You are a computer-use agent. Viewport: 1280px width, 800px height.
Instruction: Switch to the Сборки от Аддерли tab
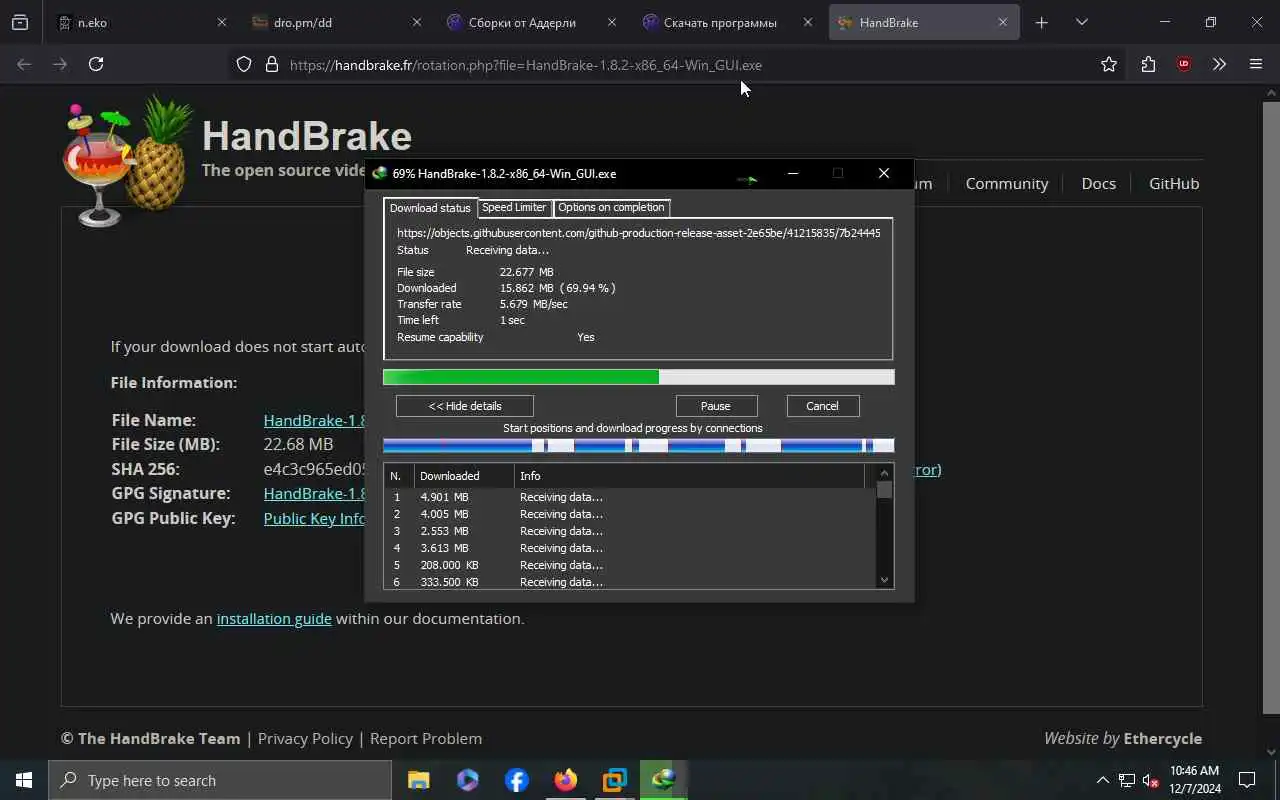(530, 22)
